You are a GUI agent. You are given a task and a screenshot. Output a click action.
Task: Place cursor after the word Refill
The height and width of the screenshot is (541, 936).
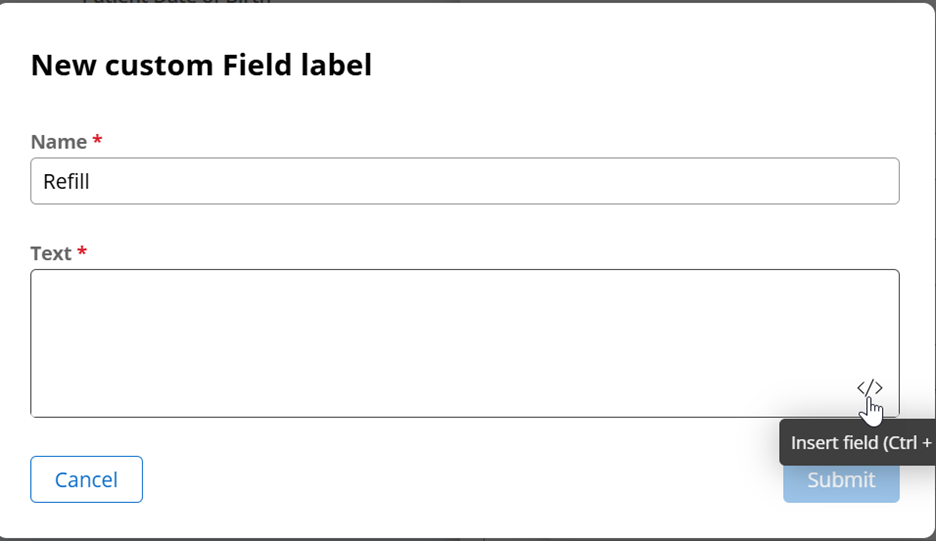pos(90,181)
